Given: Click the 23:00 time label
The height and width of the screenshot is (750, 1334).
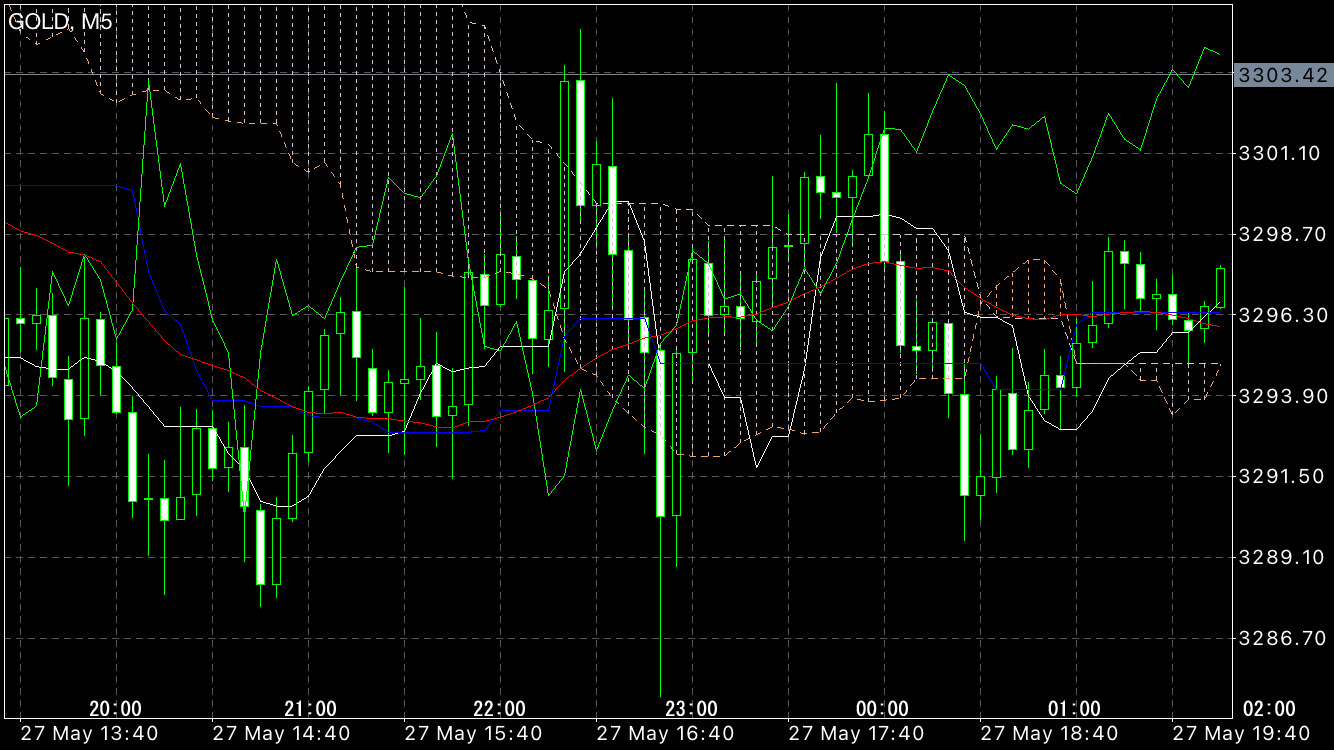Looking at the screenshot, I should (691, 709).
